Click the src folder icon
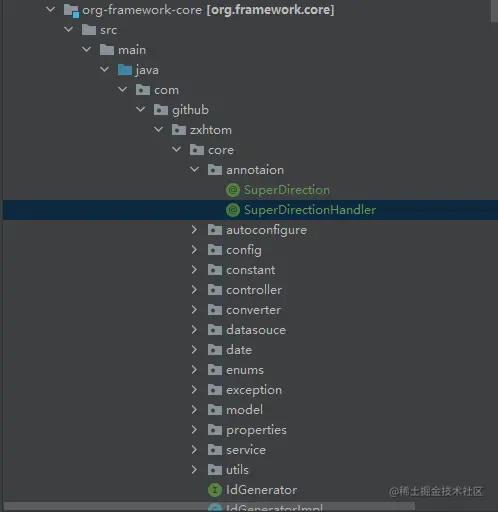Screen dimensions: 498x512 pos(89,30)
